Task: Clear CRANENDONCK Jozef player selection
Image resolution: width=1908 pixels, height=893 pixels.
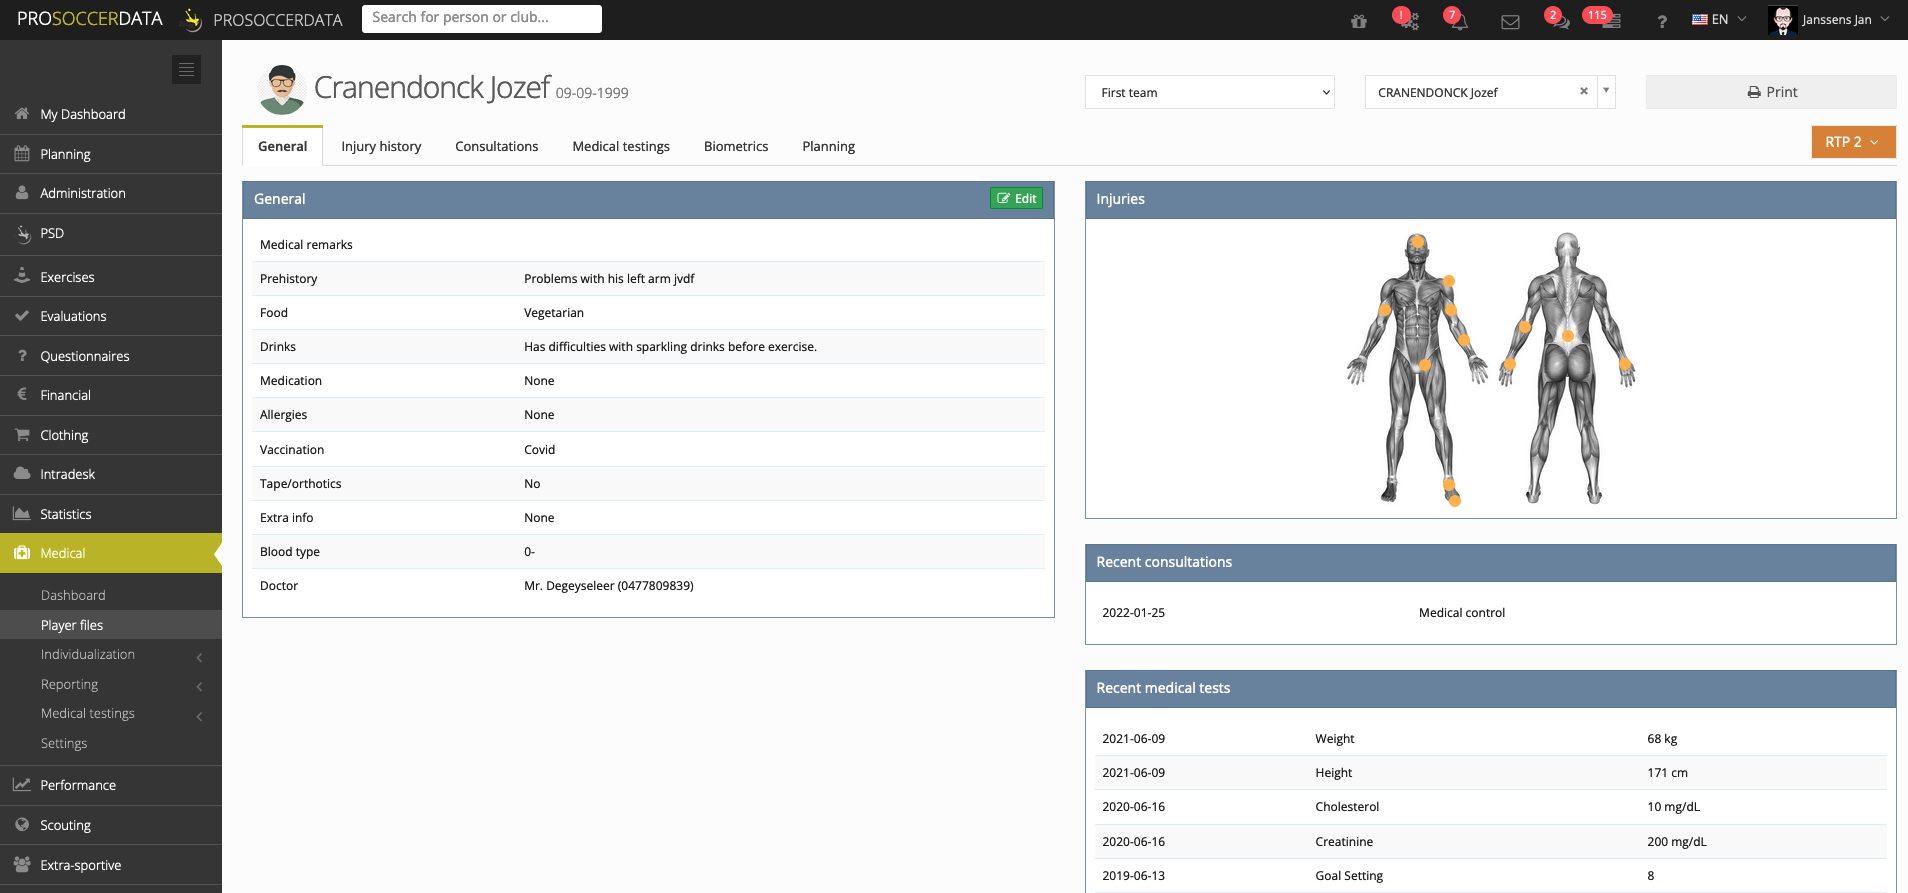Action: point(1584,91)
